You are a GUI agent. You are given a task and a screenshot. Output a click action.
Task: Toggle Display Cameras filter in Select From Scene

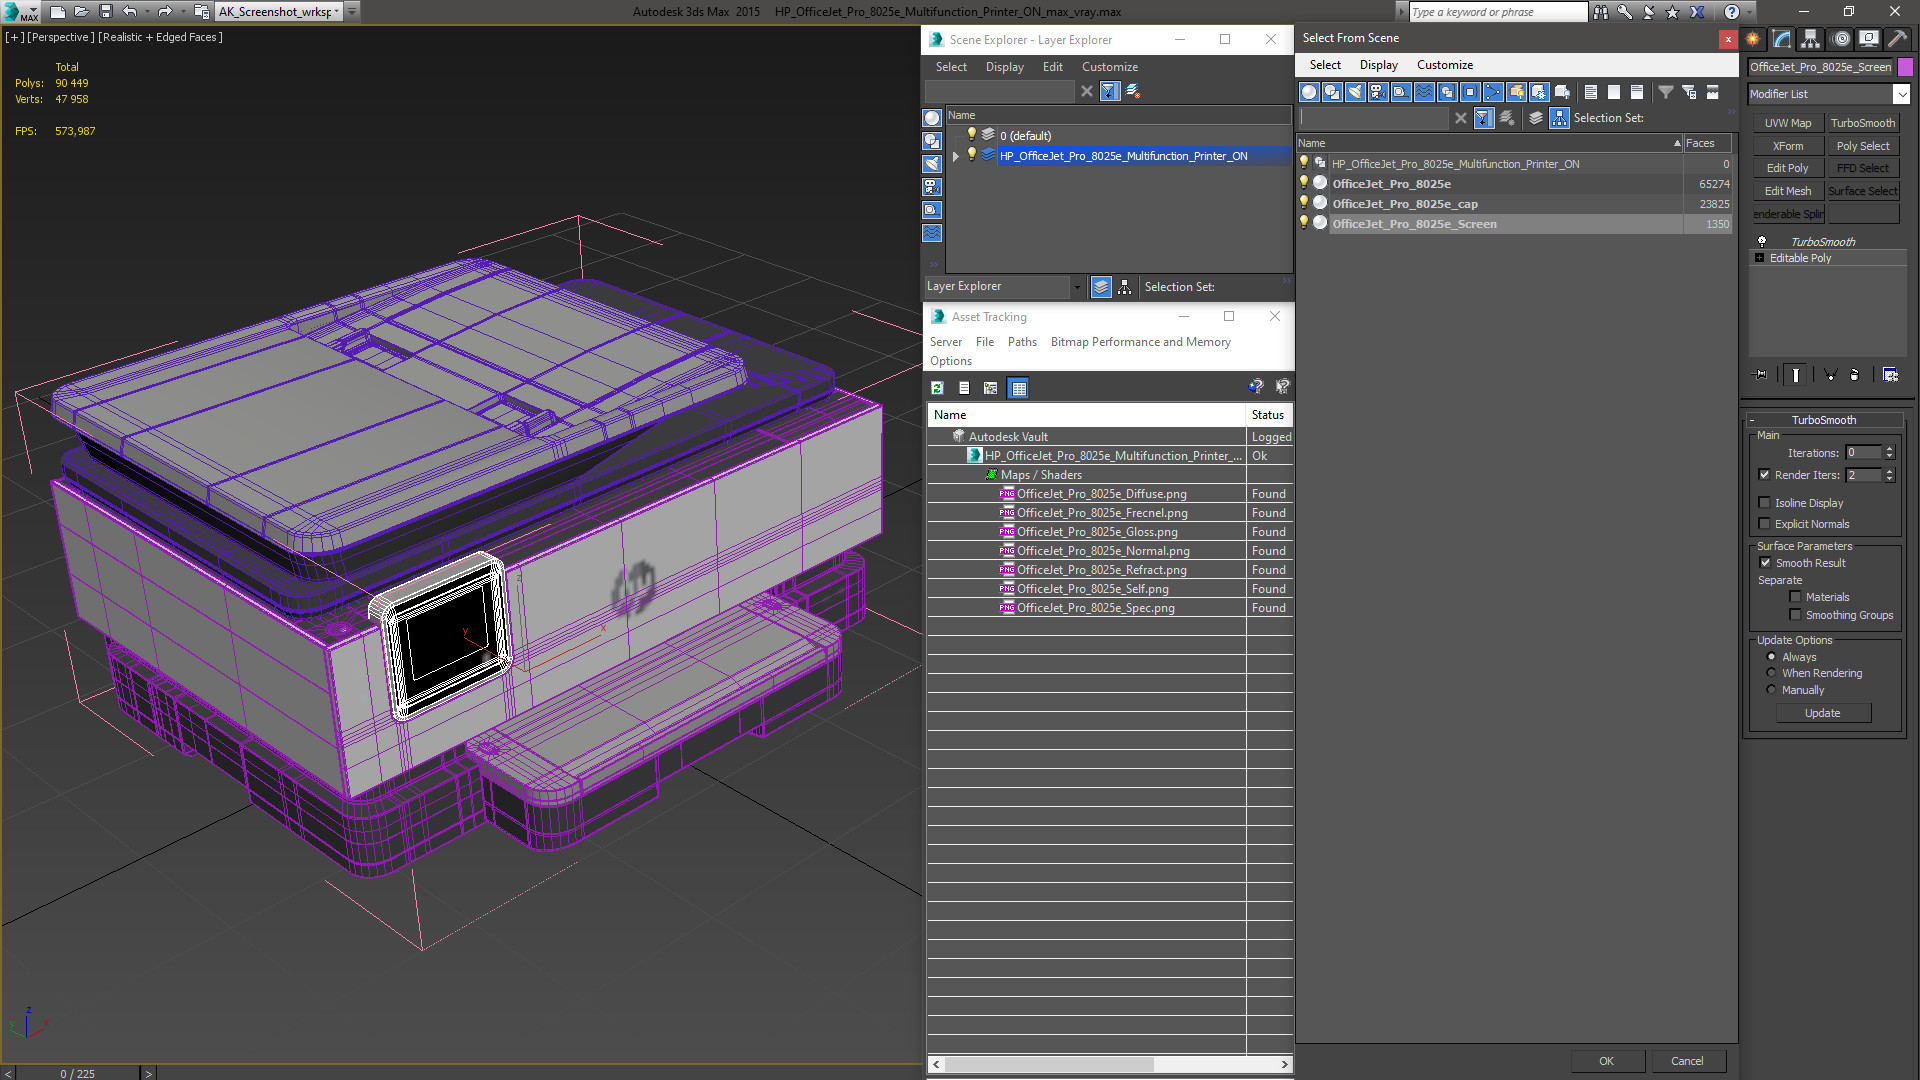point(1378,92)
